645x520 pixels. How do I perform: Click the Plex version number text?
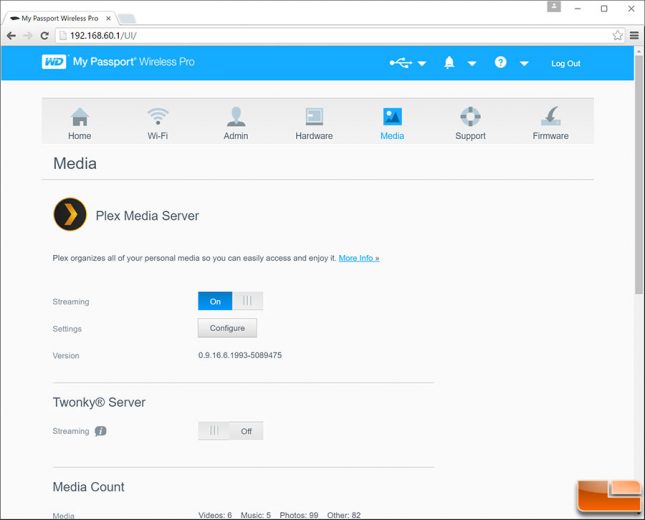240,355
